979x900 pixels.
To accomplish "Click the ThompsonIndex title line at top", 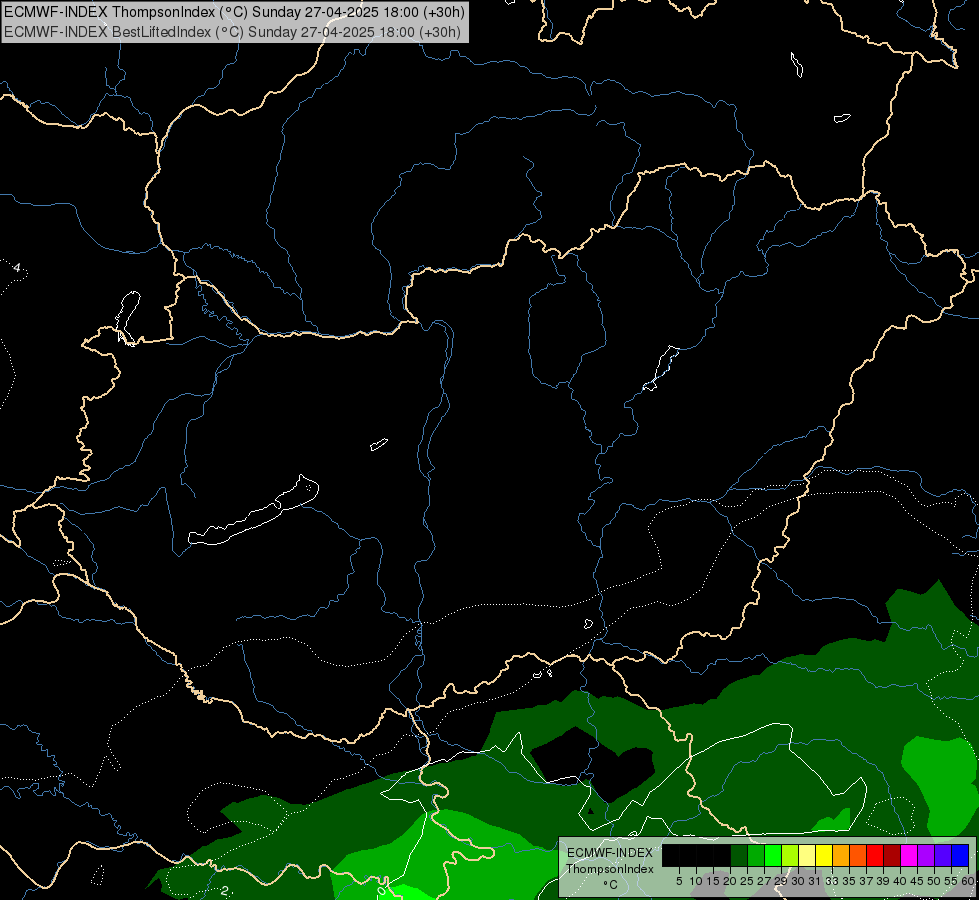I will (x=235, y=12).
